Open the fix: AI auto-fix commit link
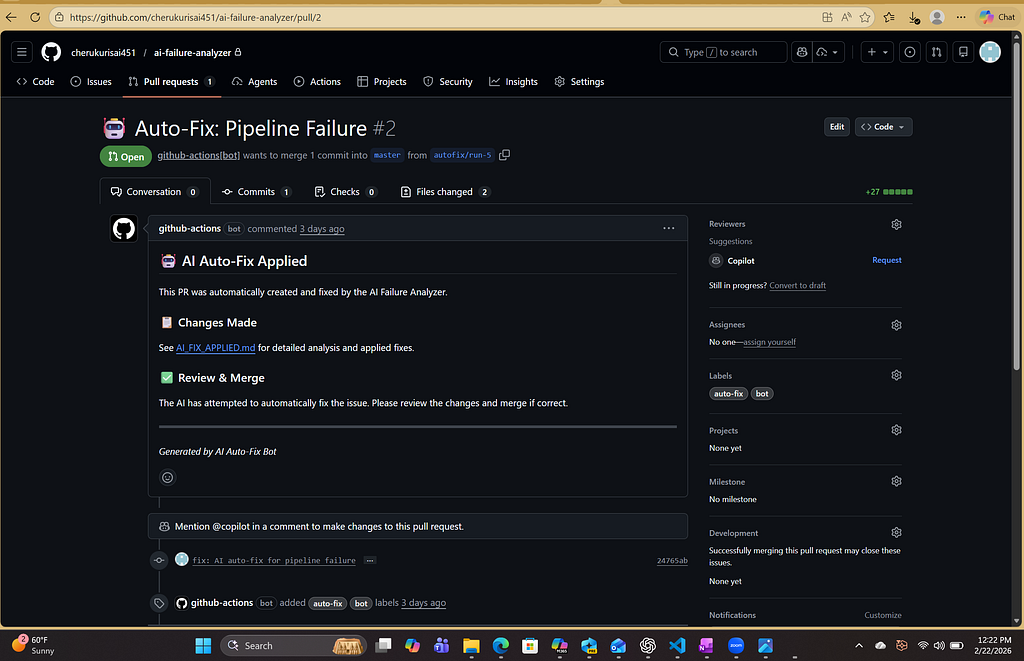The height and width of the screenshot is (661, 1024). click(274, 560)
